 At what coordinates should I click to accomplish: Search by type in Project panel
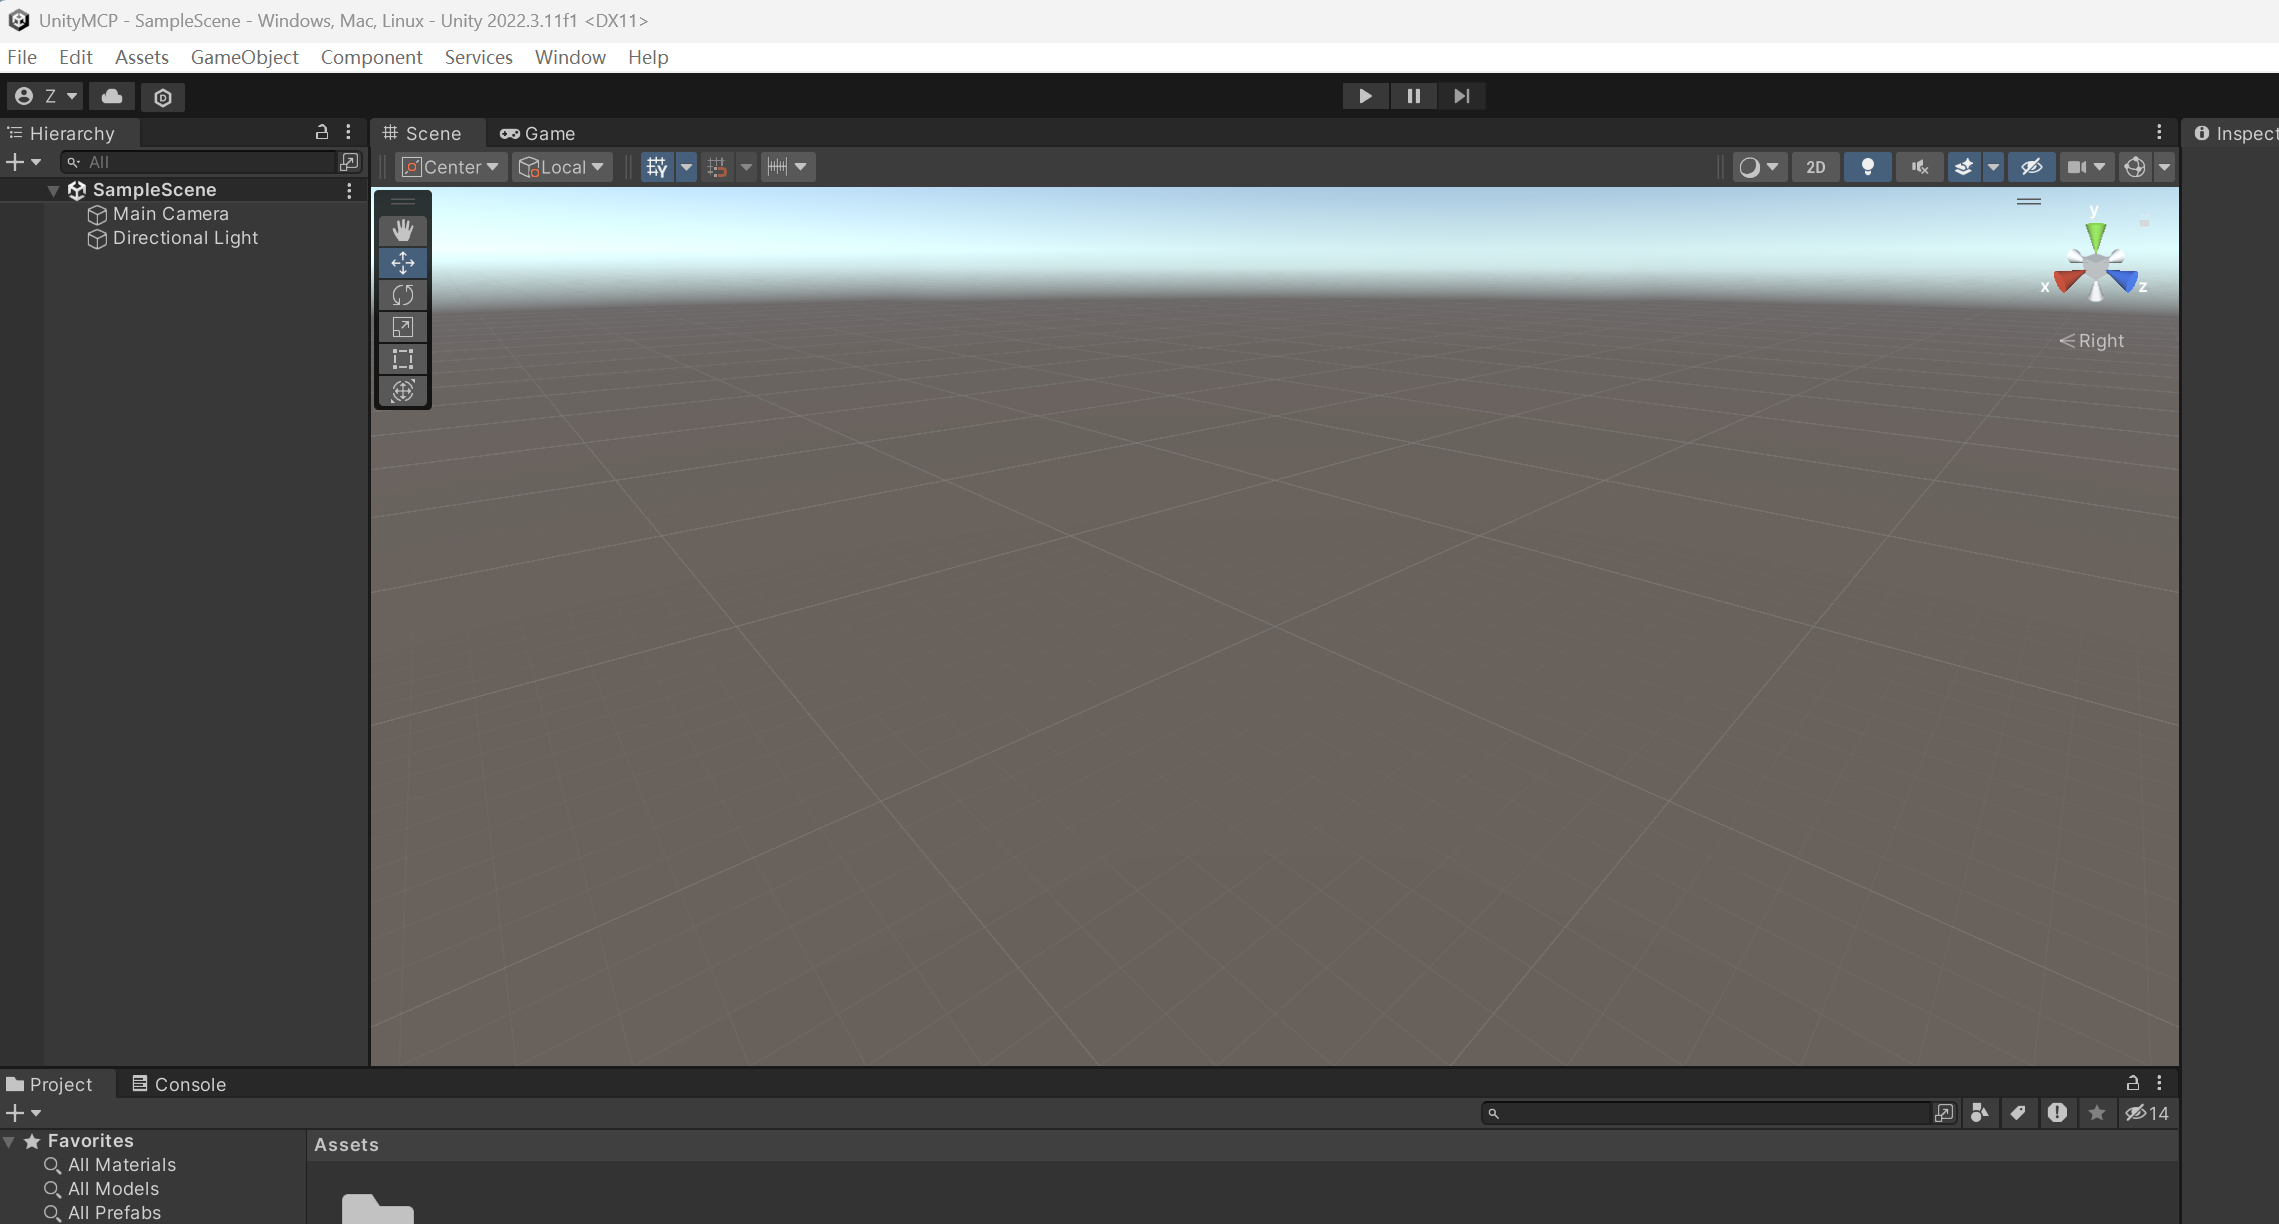click(1980, 1113)
